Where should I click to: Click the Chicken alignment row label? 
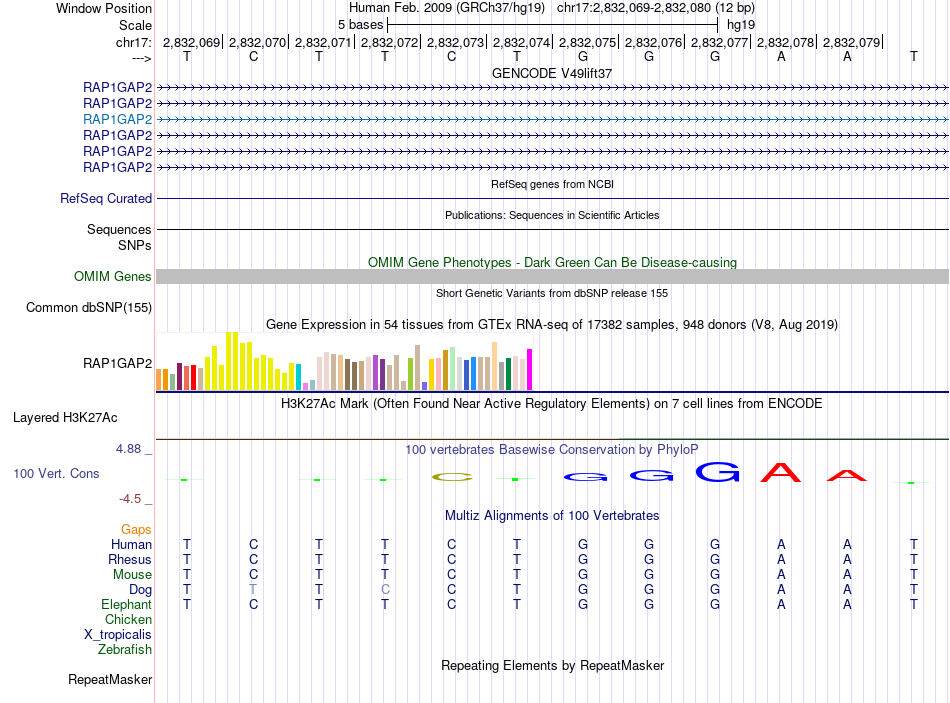click(128, 619)
